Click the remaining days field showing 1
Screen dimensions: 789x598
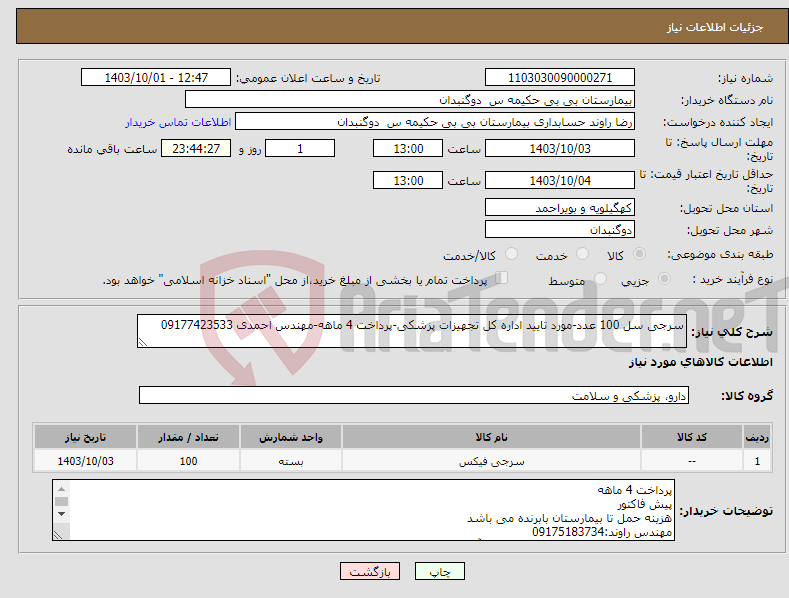click(300, 148)
